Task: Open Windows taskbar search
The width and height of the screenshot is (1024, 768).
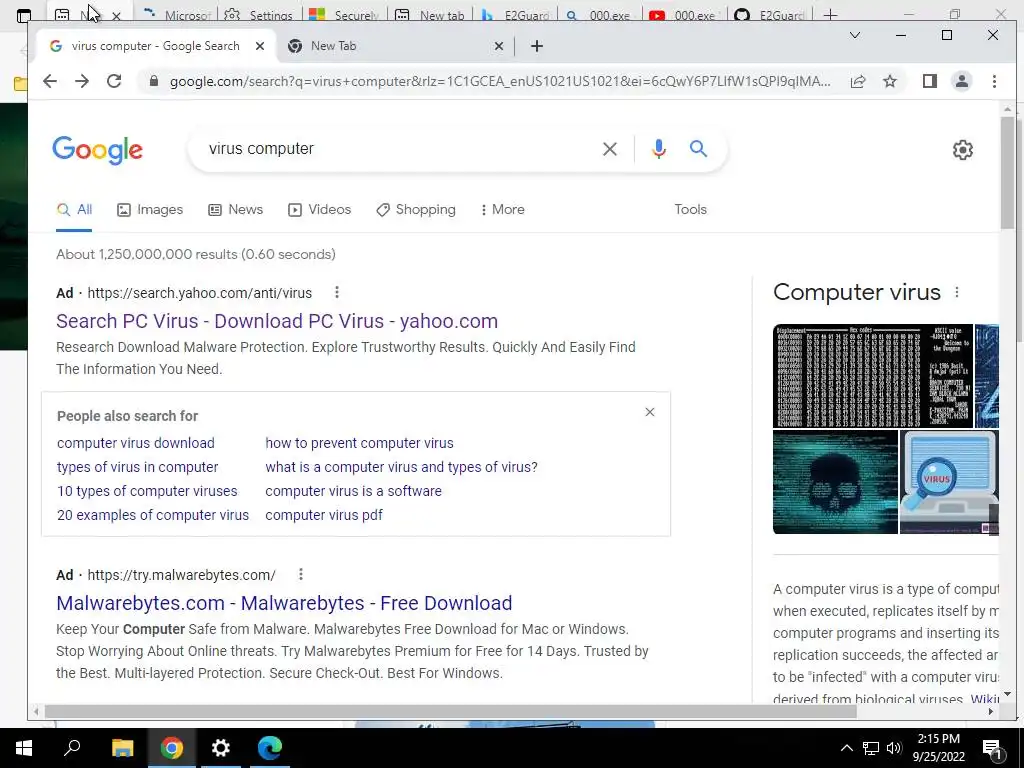Action: 72,748
